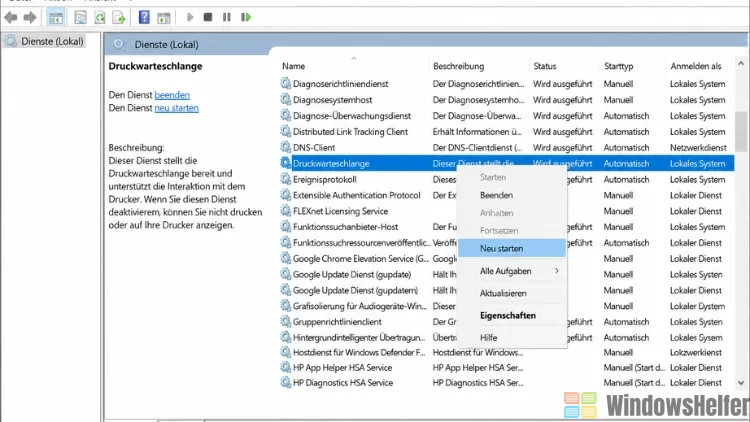This screenshot has height=422, width=750.
Task: Click the vertical scrollbar thumb
Action: (741, 132)
